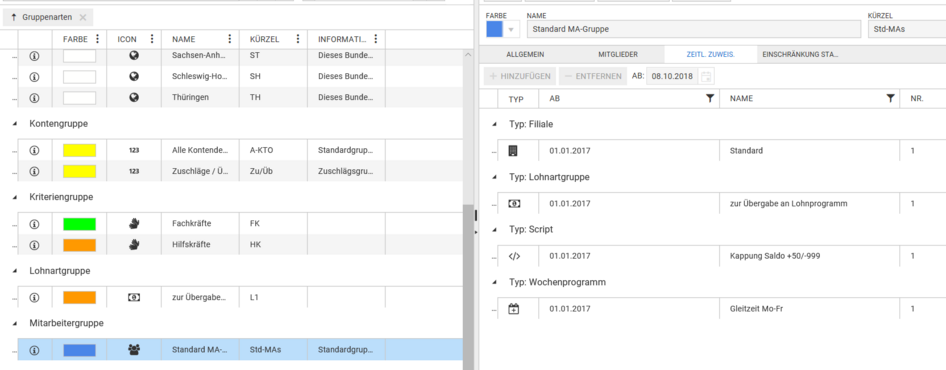This screenshot has height=370, width=946.
Task: Click people icon of Standard MA row
Action: 134,349
